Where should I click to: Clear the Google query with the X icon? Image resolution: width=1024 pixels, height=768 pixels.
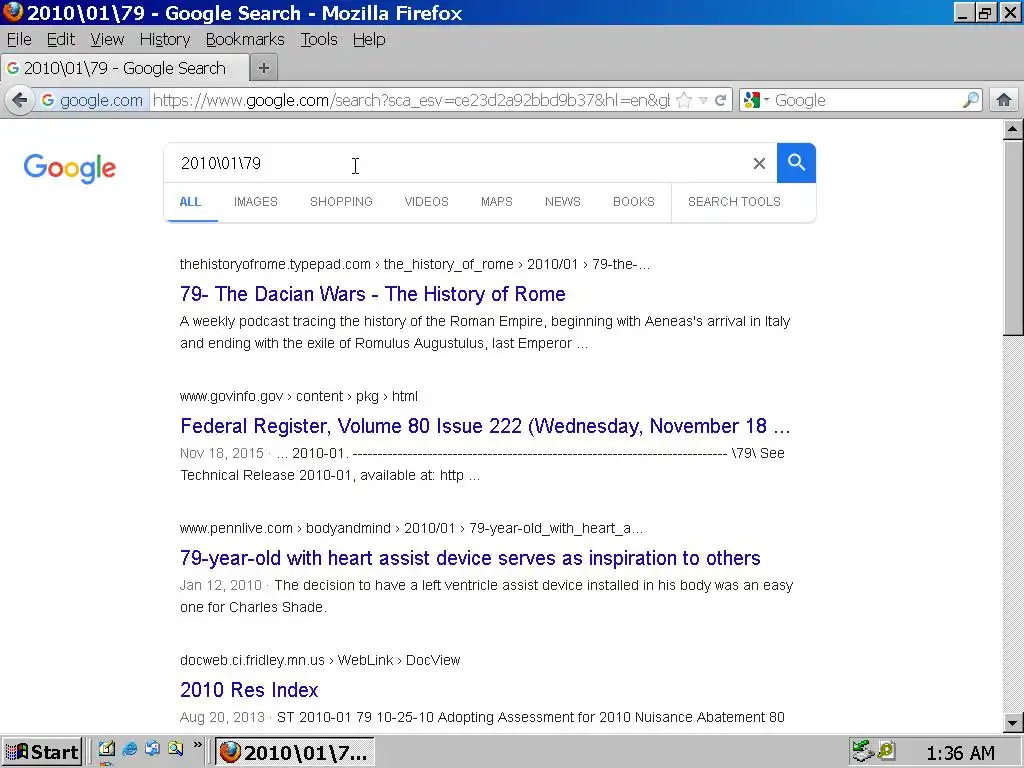[x=759, y=163]
